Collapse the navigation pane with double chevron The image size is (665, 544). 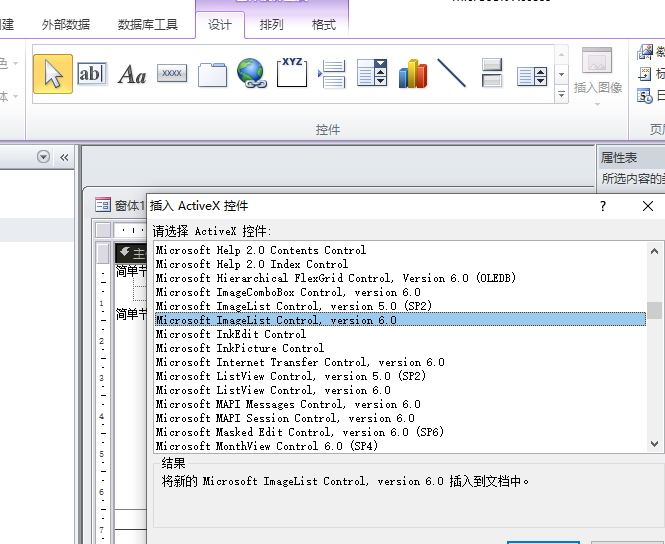click(64, 158)
